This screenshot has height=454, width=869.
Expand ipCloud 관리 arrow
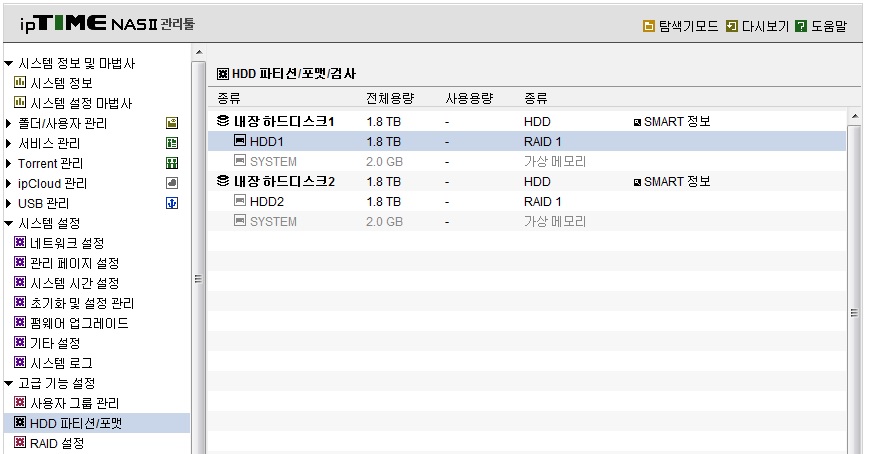[8, 183]
